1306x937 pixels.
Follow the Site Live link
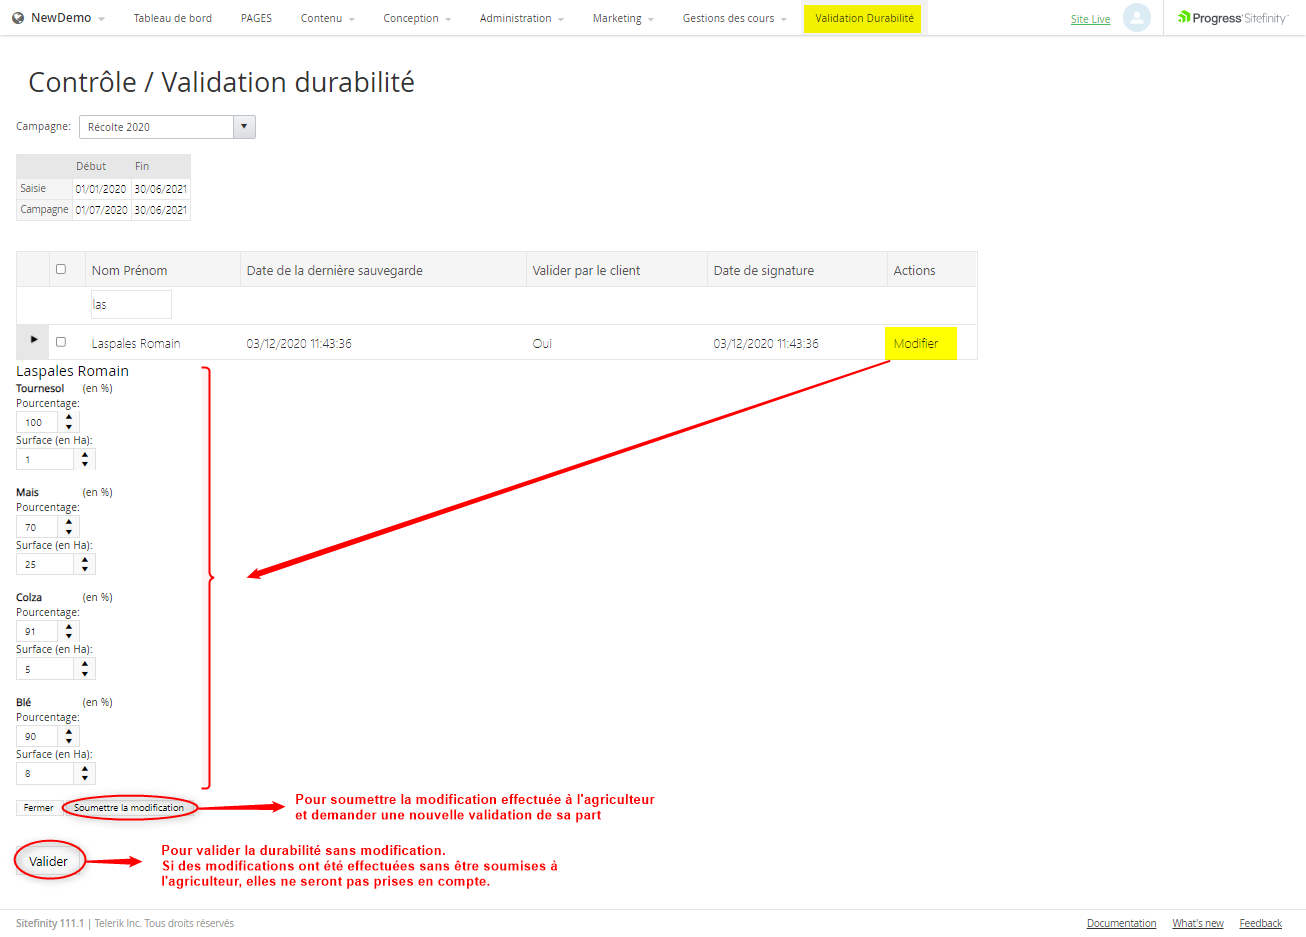(1090, 19)
